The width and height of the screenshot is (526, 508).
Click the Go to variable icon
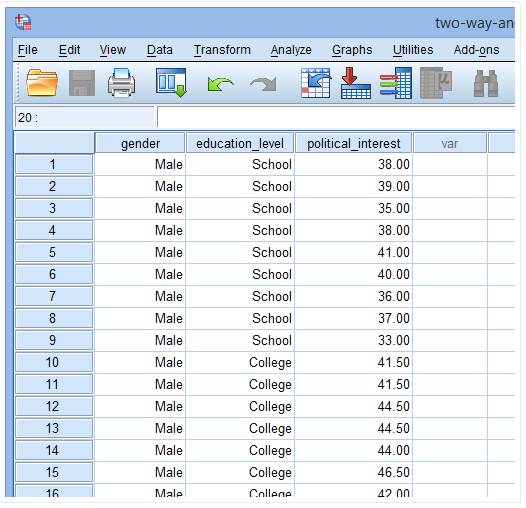point(356,83)
